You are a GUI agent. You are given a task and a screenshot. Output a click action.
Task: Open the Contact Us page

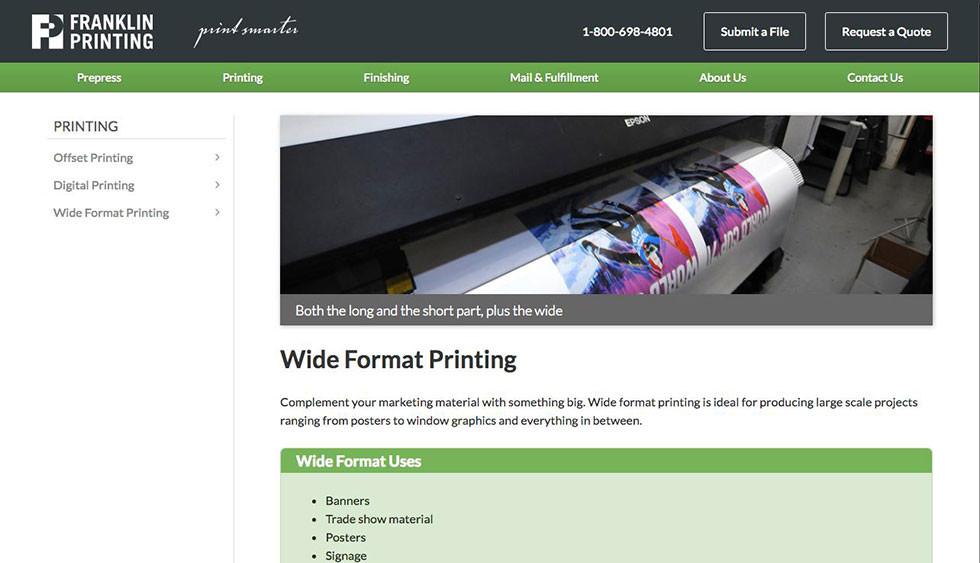click(875, 77)
